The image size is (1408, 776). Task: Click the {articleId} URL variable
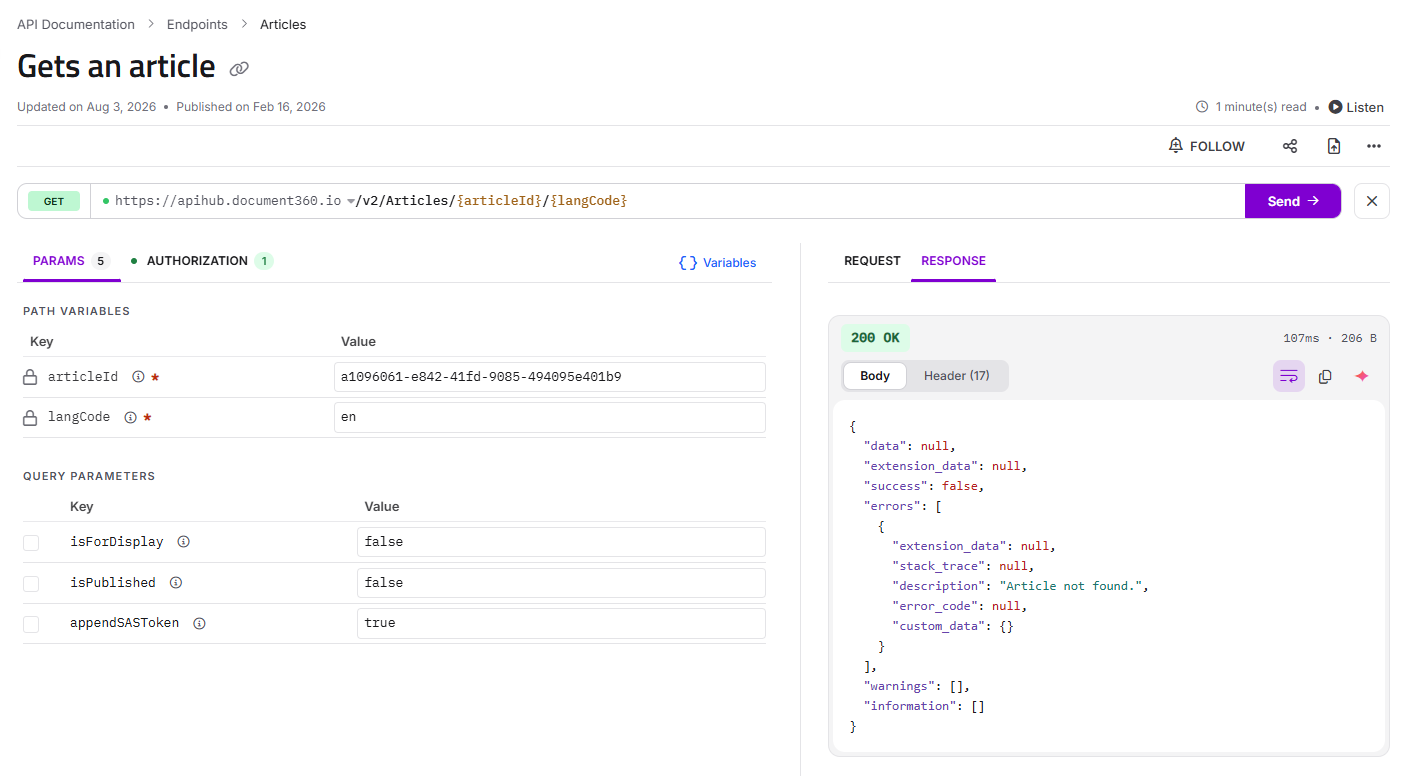(499, 201)
